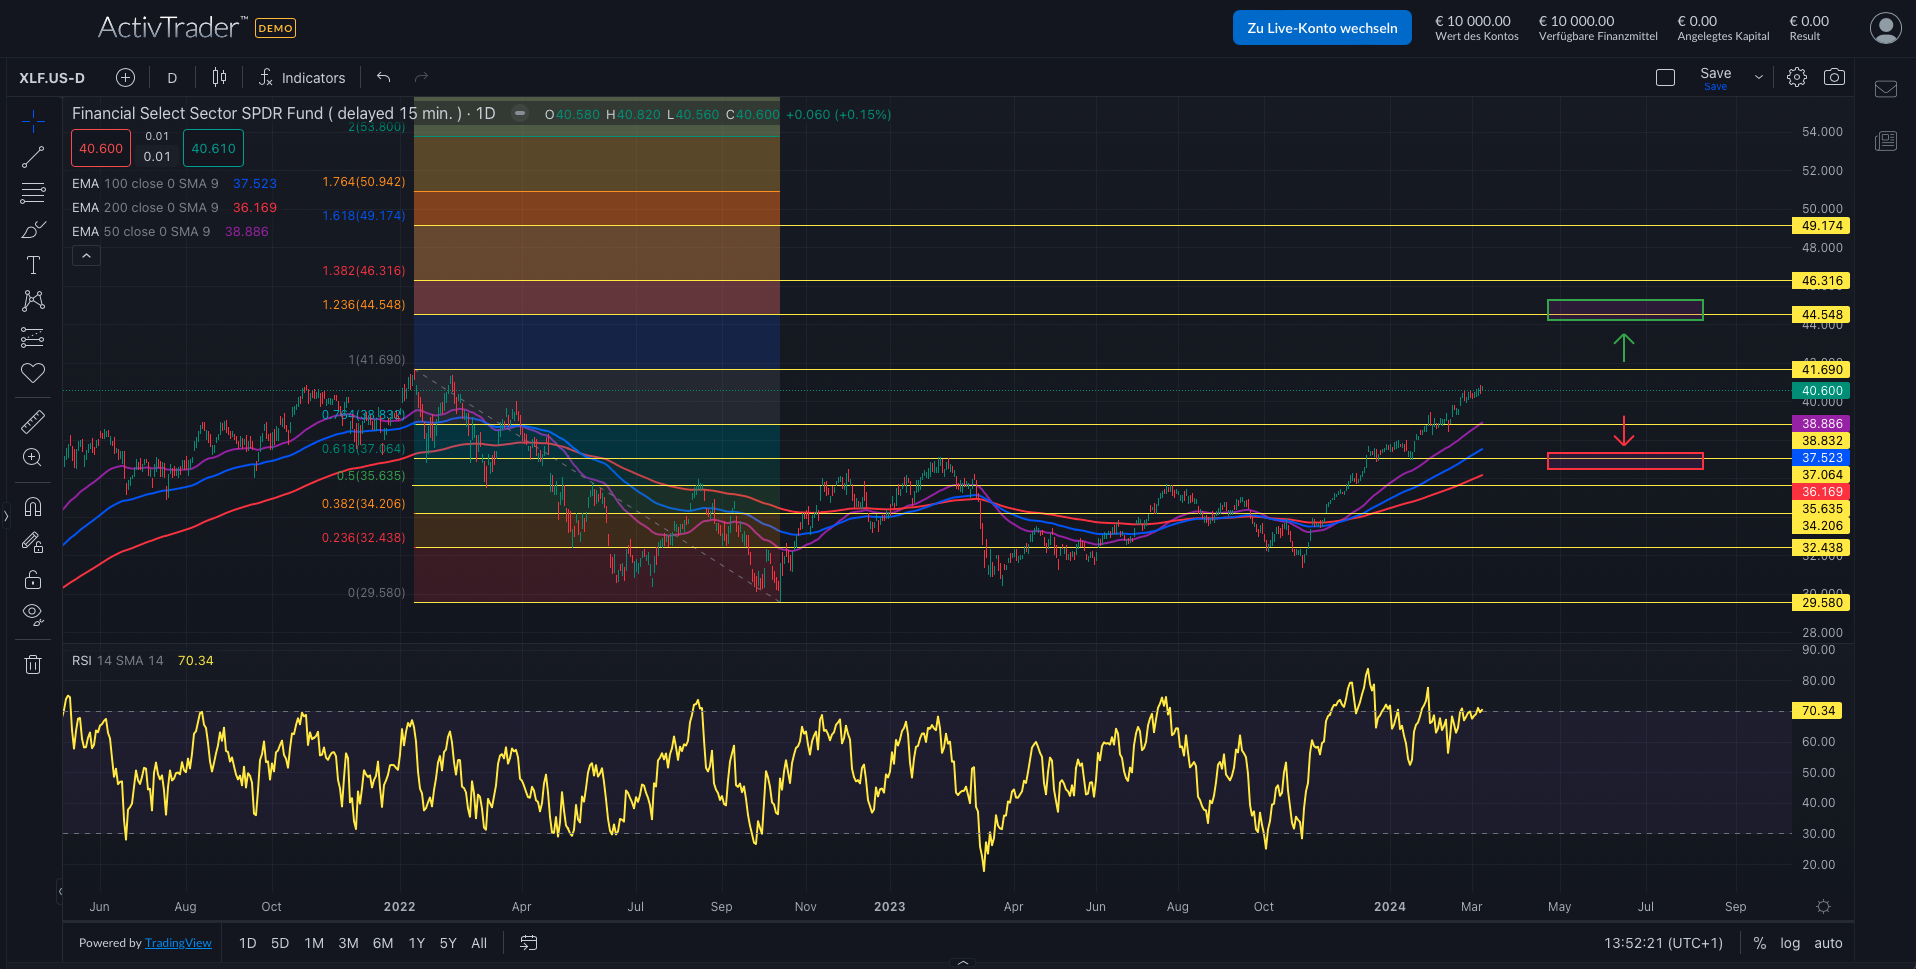Select the XABCD pattern tool
The image size is (1916, 969).
[x=33, y=300]
